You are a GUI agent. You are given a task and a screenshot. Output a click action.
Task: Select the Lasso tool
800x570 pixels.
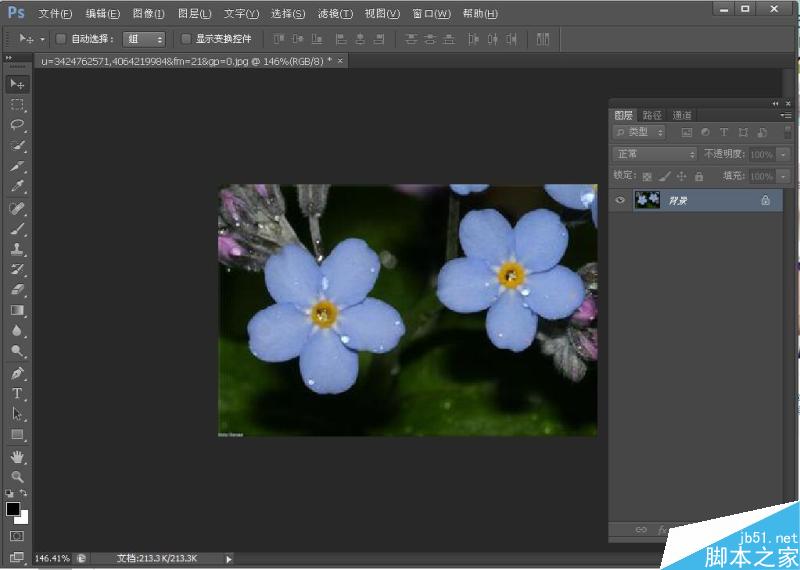[17, 125]
